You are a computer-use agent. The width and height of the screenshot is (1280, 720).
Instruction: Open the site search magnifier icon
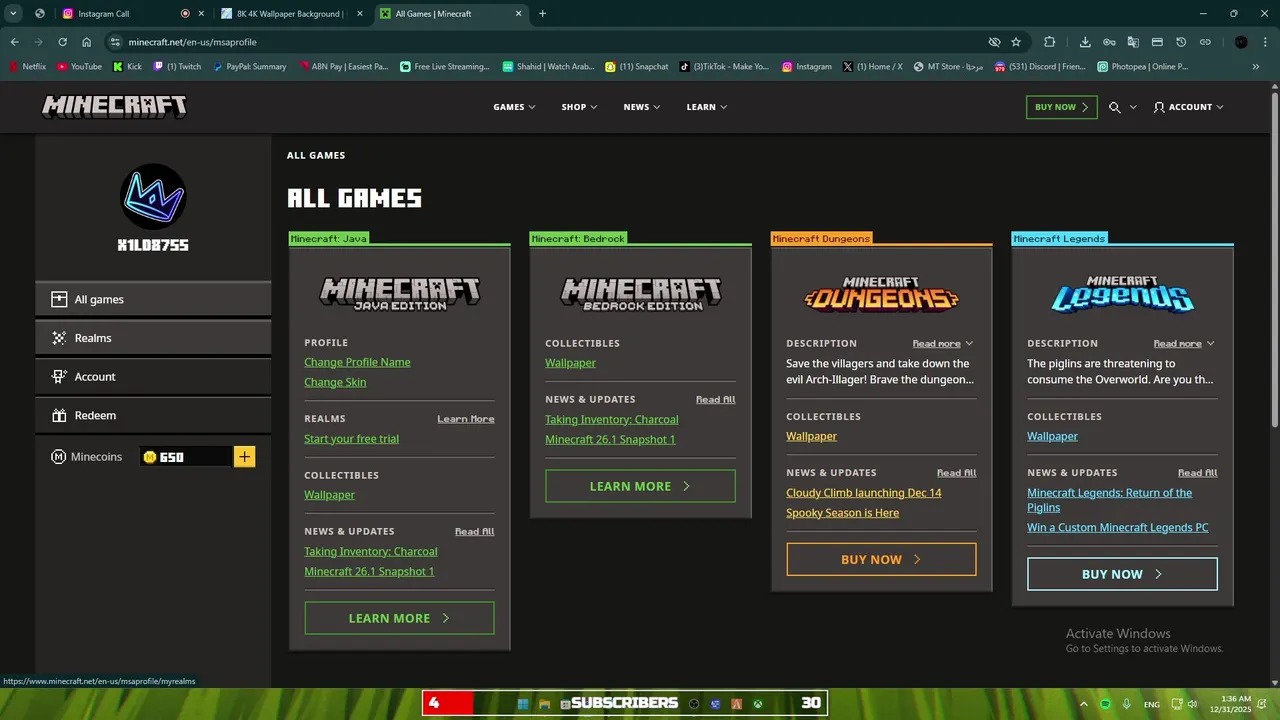tap(1115, 107)
